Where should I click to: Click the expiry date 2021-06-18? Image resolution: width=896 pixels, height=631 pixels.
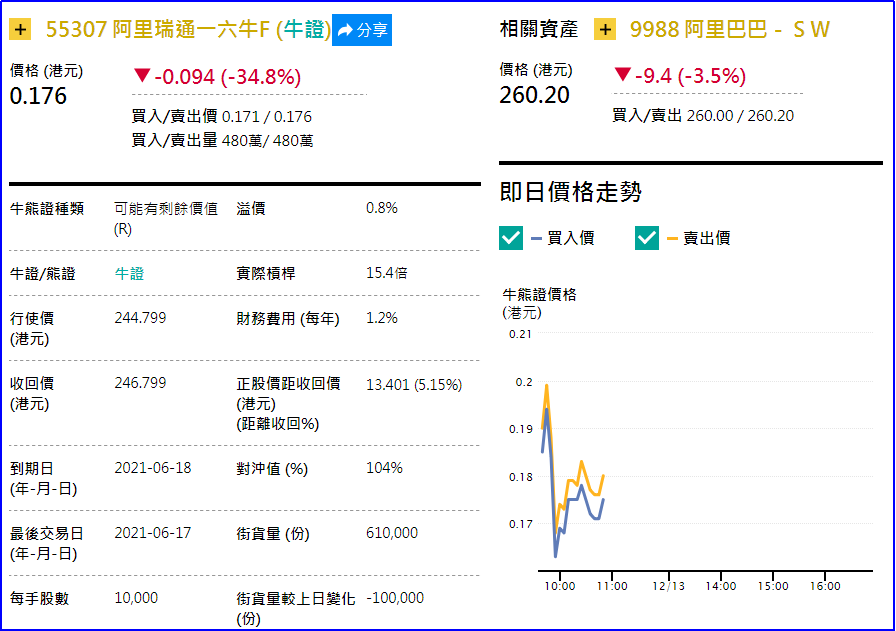[153, 468]
